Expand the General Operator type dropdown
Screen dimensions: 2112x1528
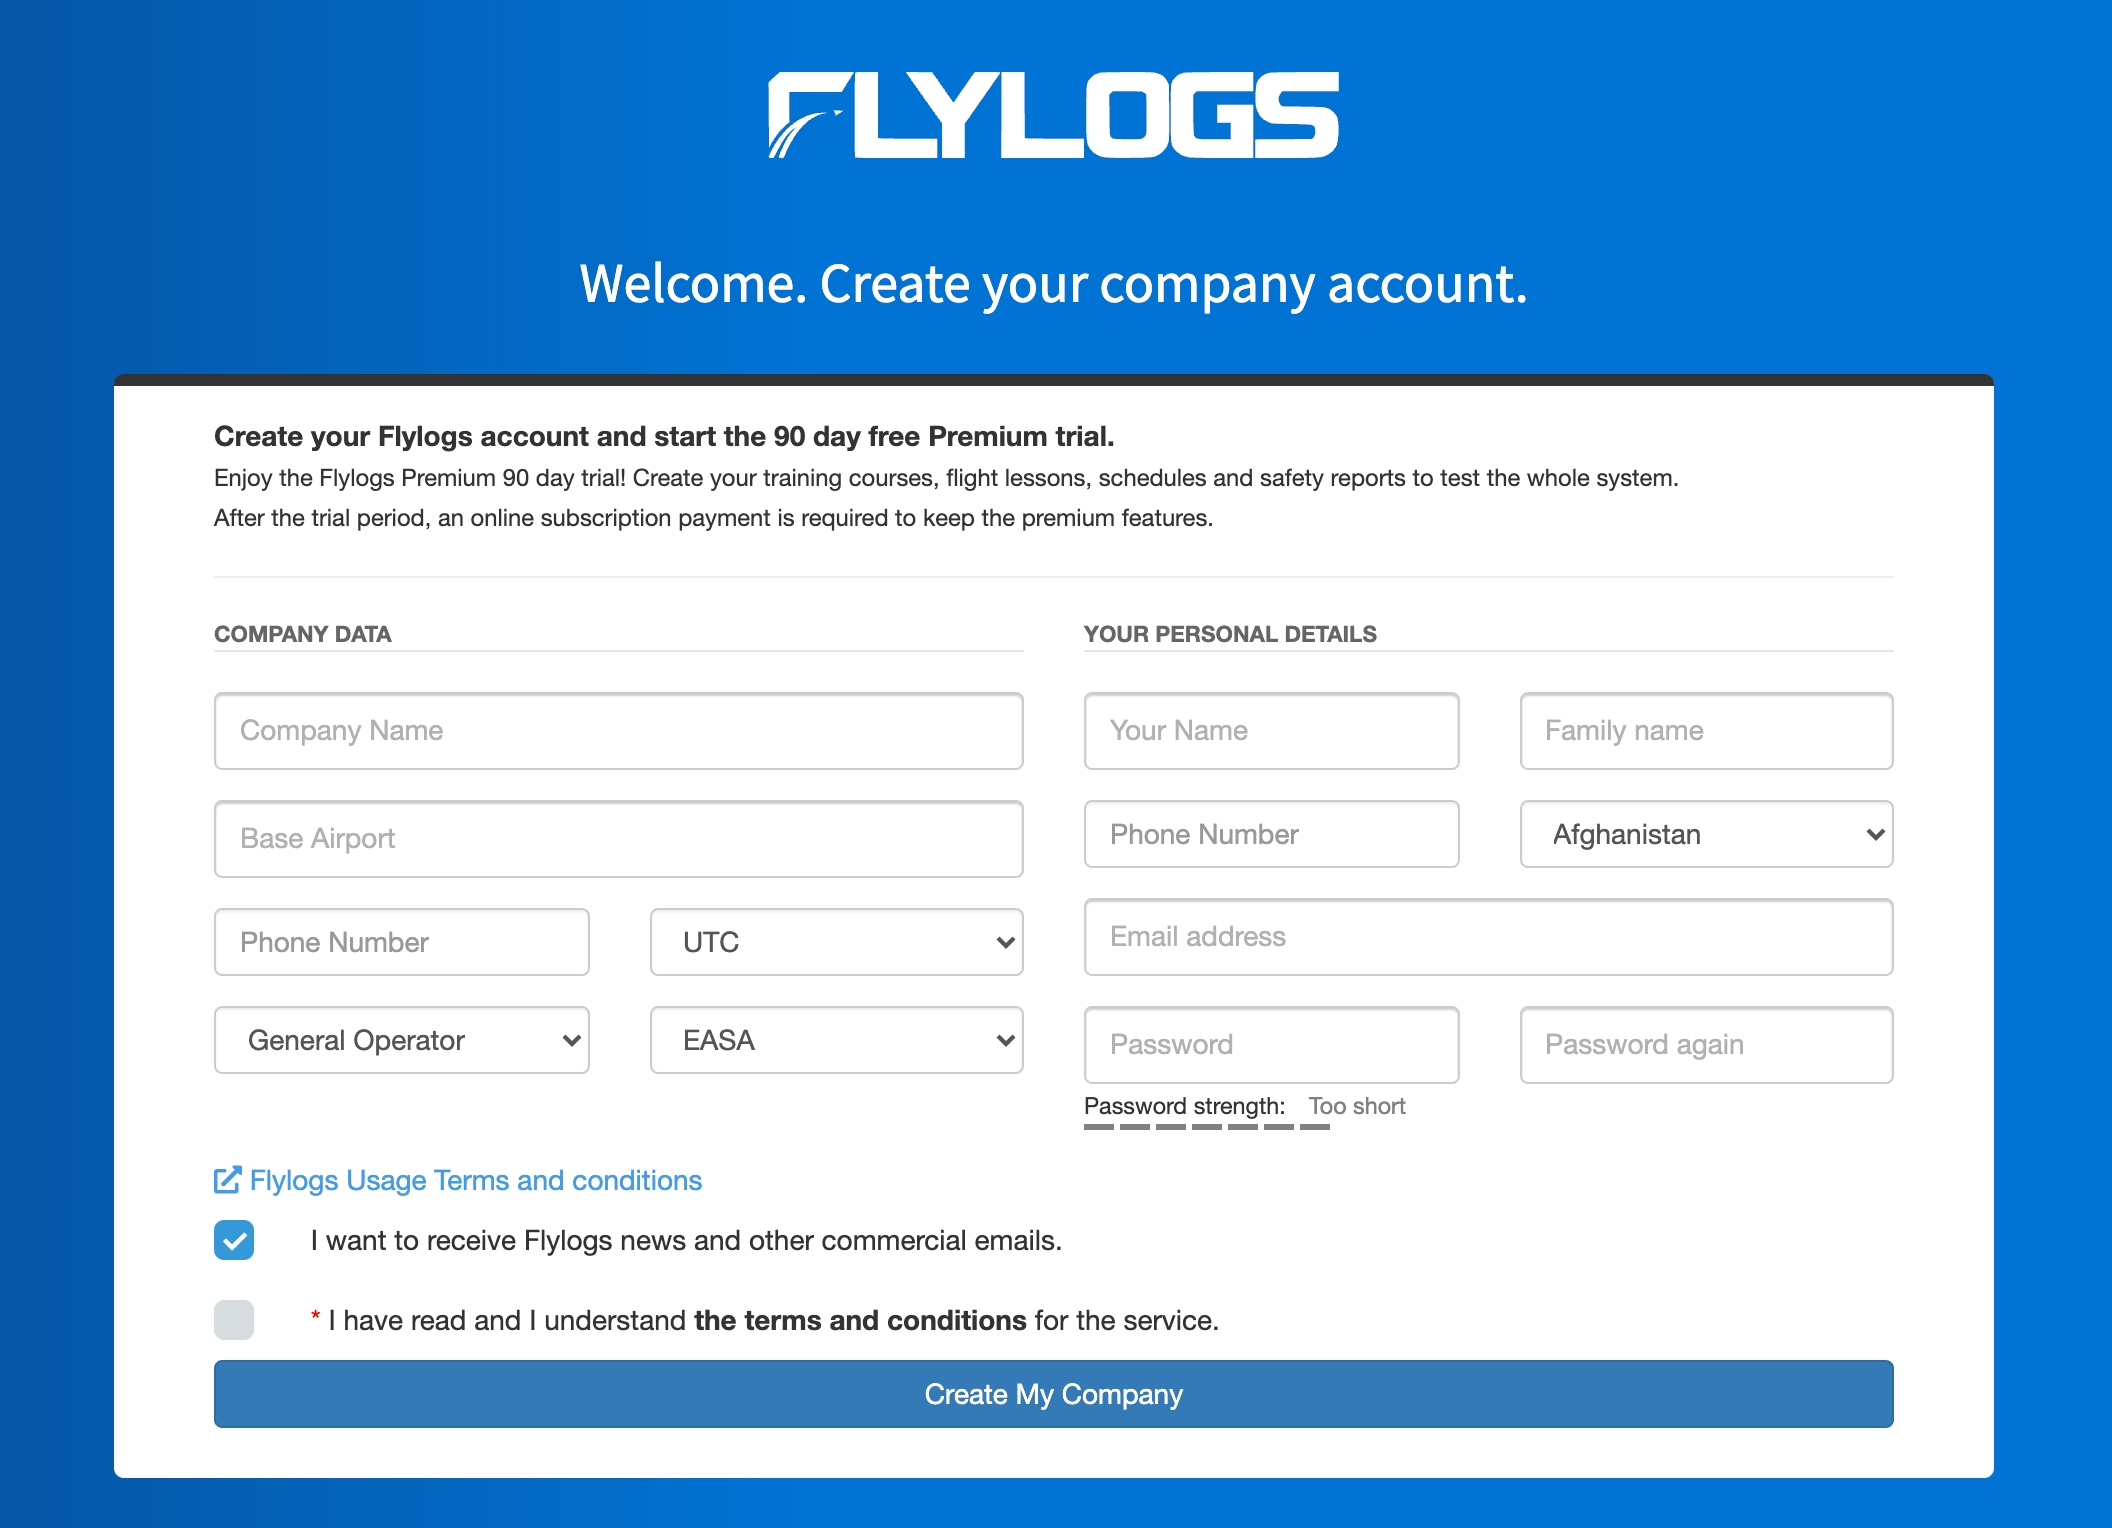click(x=401, y=1040)
